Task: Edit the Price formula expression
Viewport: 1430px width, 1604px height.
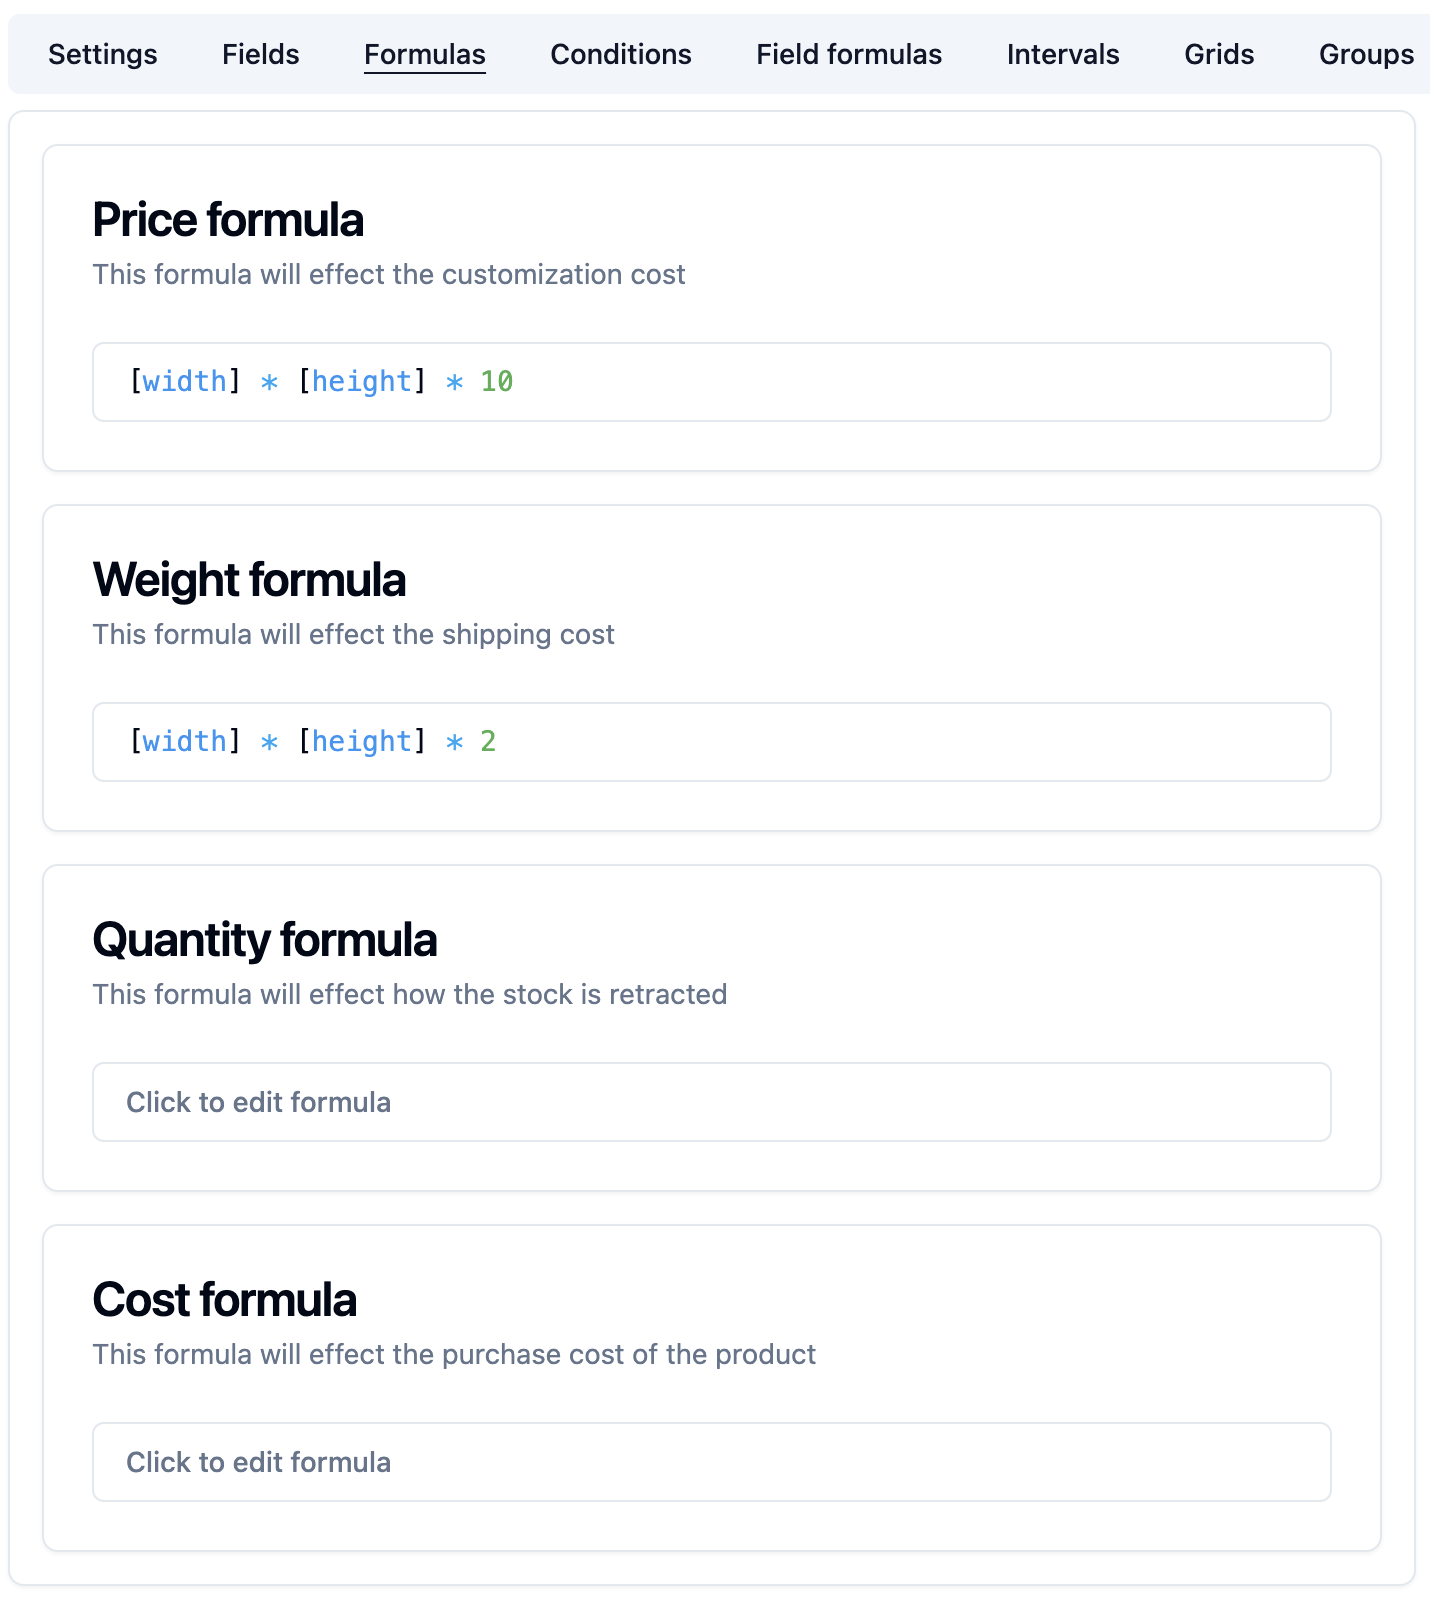Action: [711, 382]
